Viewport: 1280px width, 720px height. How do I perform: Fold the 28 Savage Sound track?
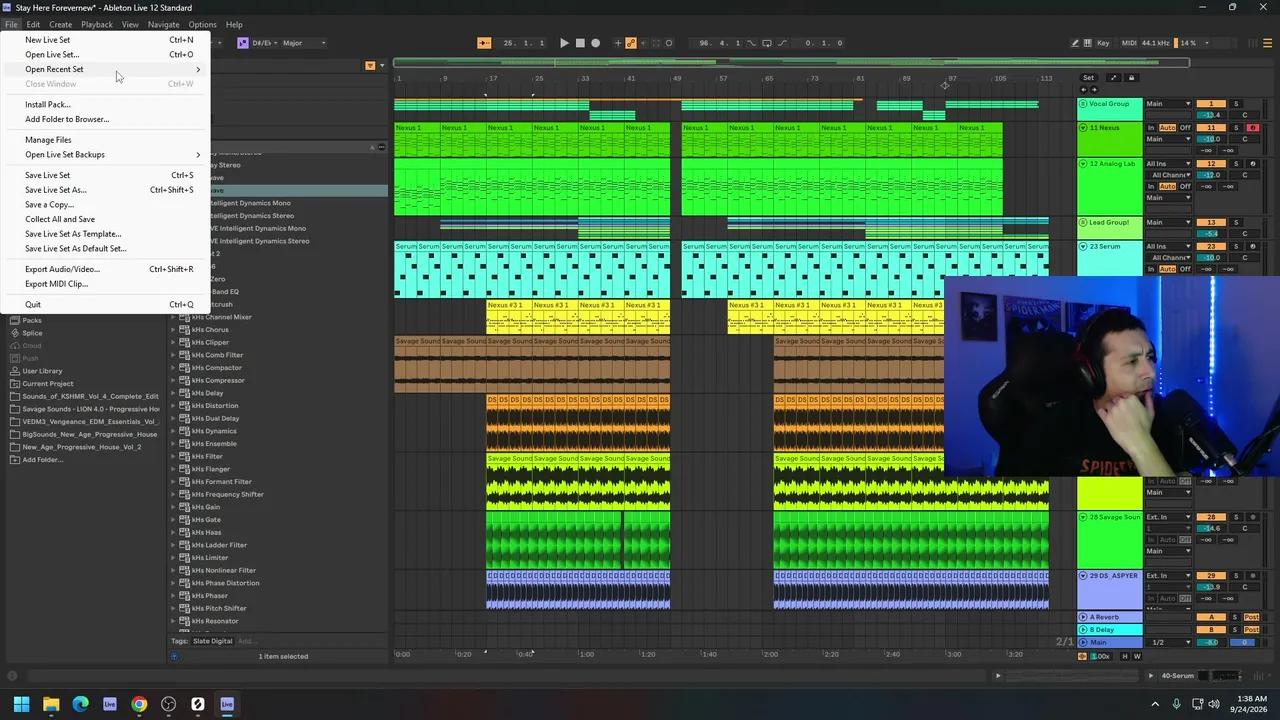pos(1082,517)
